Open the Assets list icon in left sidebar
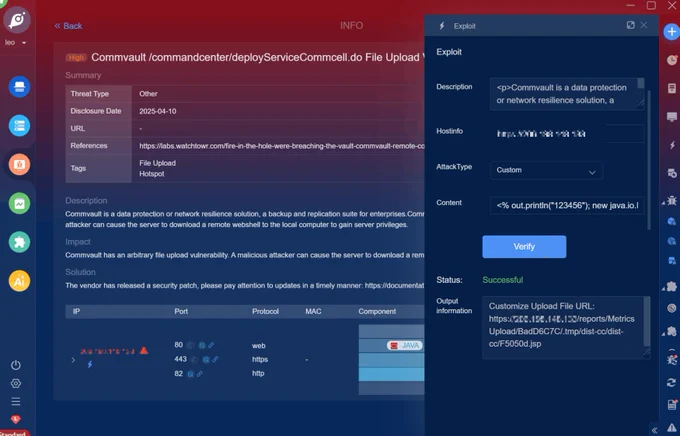The height and width of the screenshot is (436, 680). pos(20,126)
